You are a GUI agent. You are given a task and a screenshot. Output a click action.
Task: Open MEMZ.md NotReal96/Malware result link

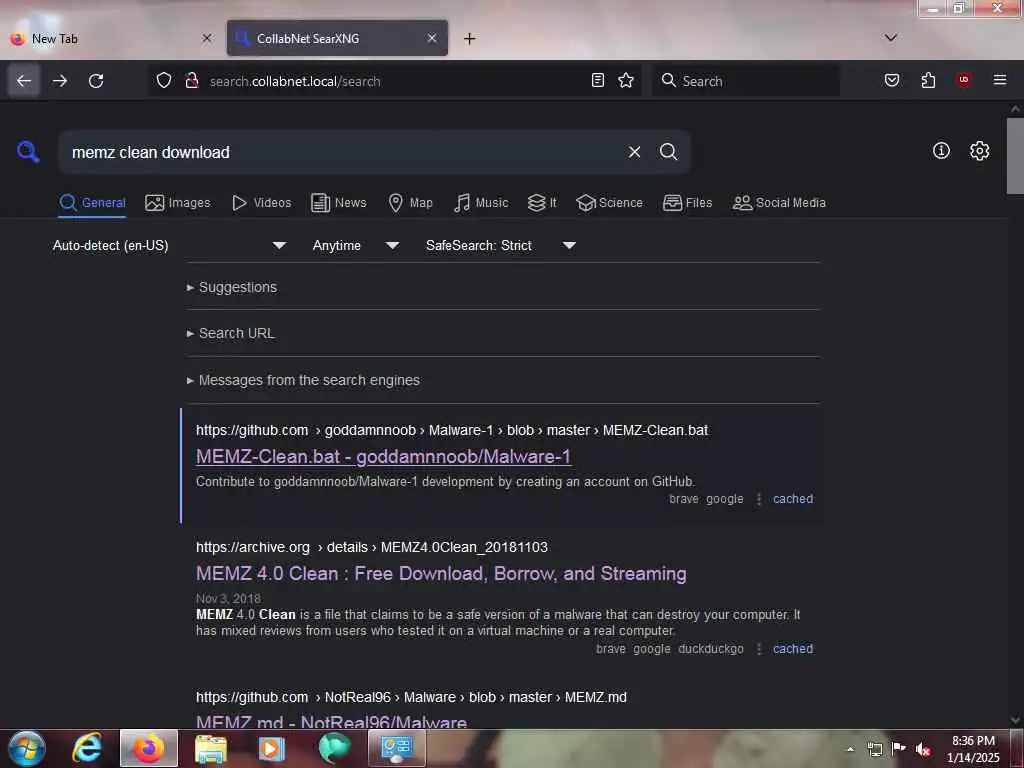[x=331, y=722]
